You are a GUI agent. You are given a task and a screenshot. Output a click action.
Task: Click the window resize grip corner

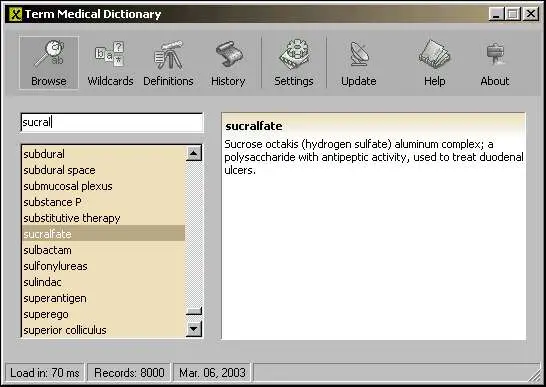tap(535, 376)
